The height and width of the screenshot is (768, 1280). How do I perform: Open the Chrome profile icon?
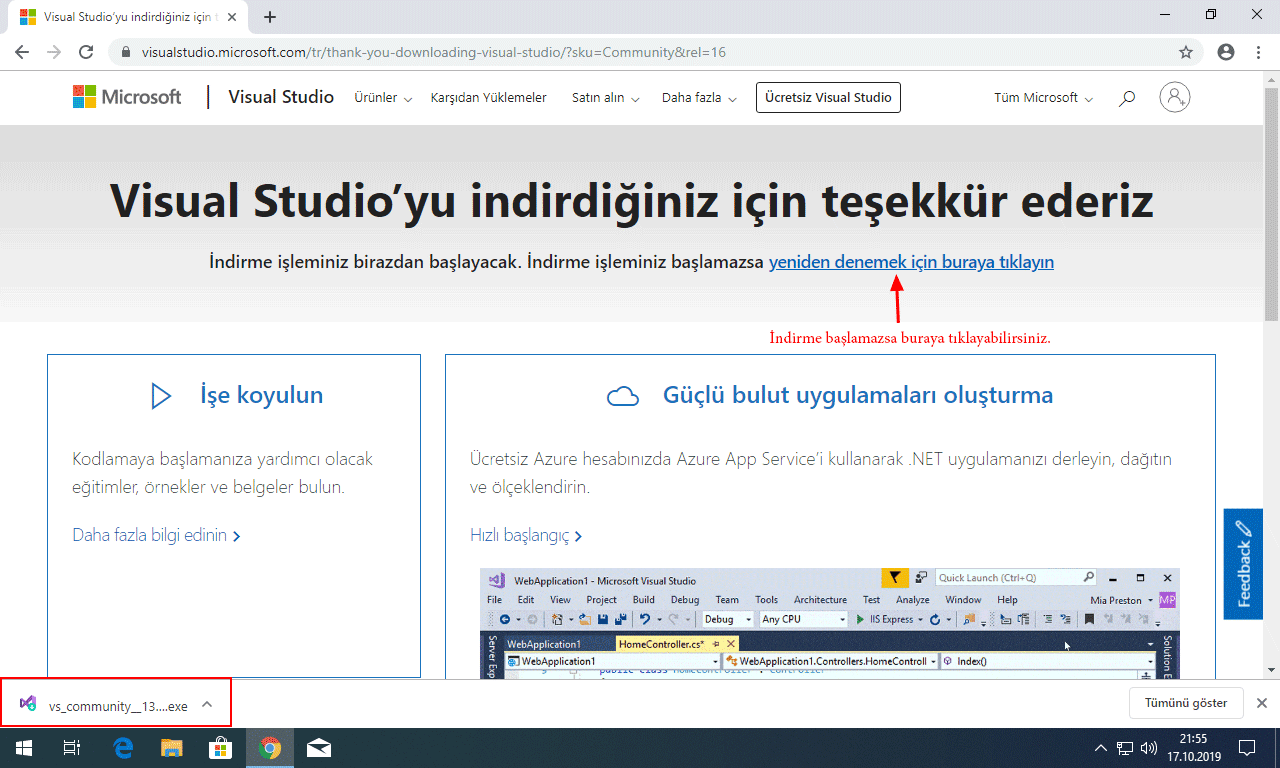(1226, 52)
